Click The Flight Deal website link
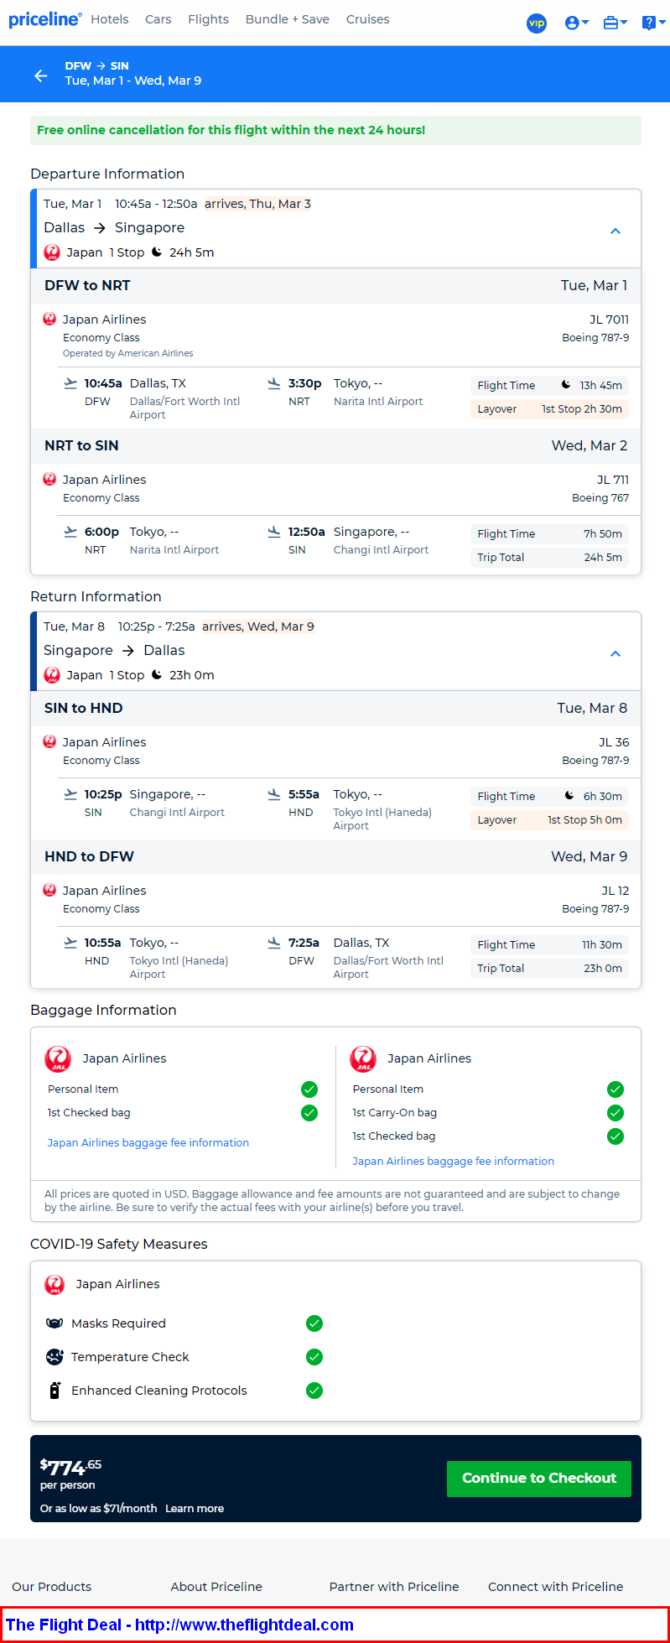Viewport: 670px width, 1643px height. point(180,1625)
